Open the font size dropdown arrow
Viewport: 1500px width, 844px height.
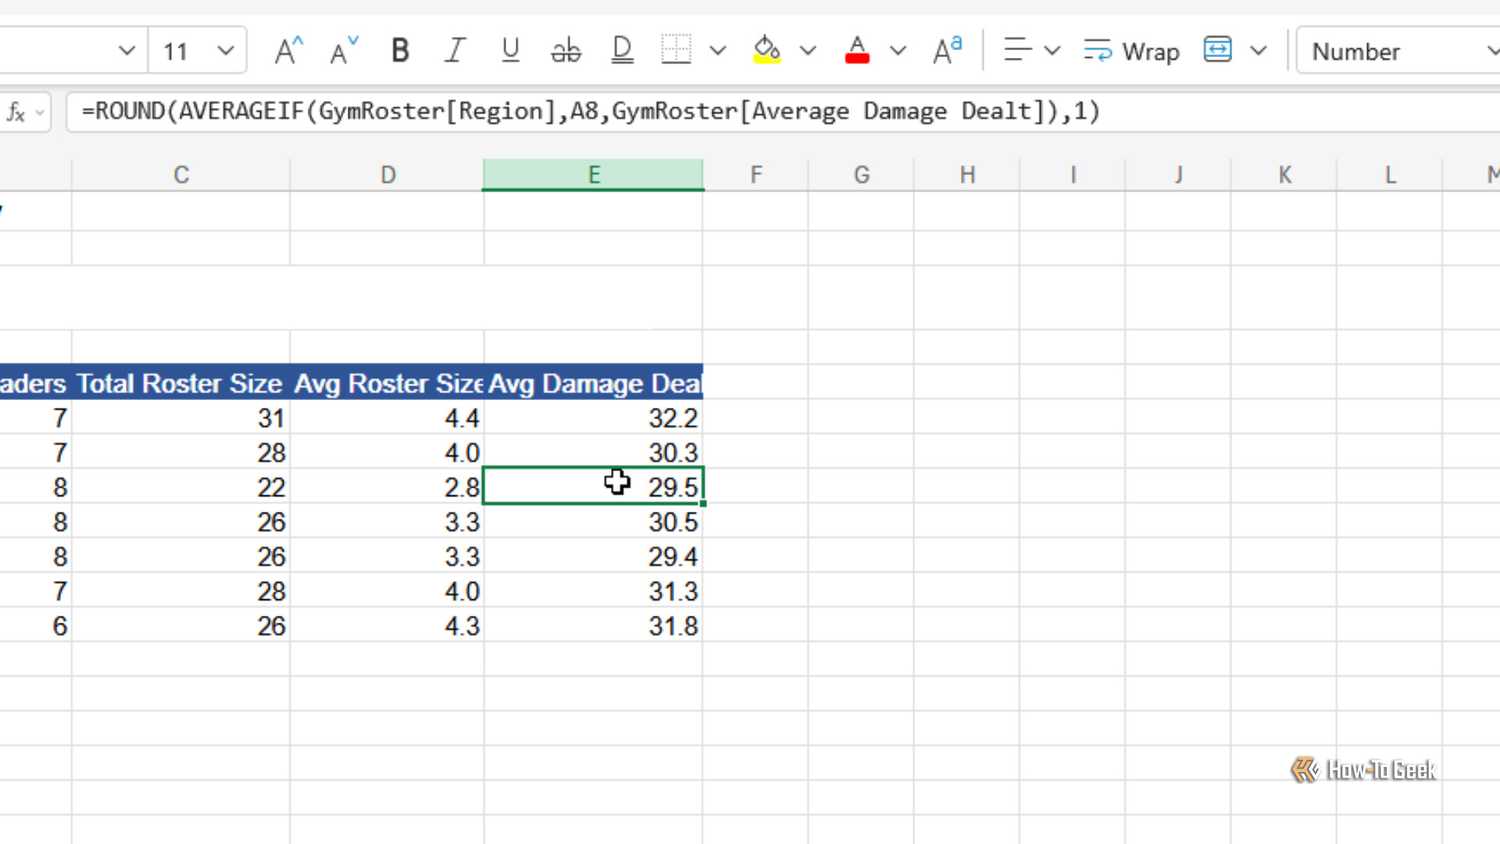click(226, 51)
